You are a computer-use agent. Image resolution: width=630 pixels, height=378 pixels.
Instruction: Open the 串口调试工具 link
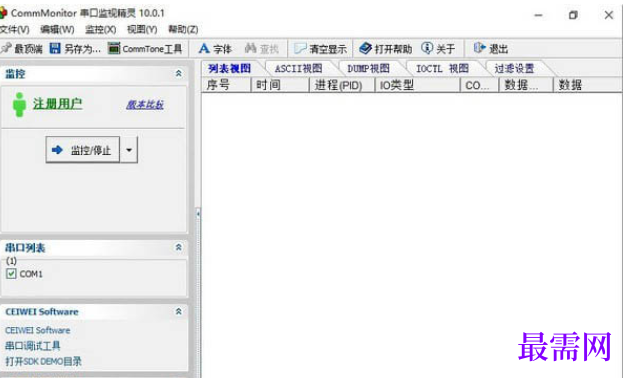point(33,346)
